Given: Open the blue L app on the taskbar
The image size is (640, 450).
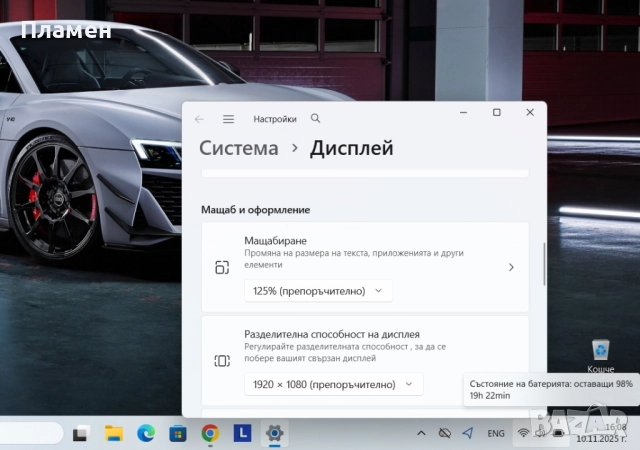Looking at the screenshot, I should coord(242,433).
